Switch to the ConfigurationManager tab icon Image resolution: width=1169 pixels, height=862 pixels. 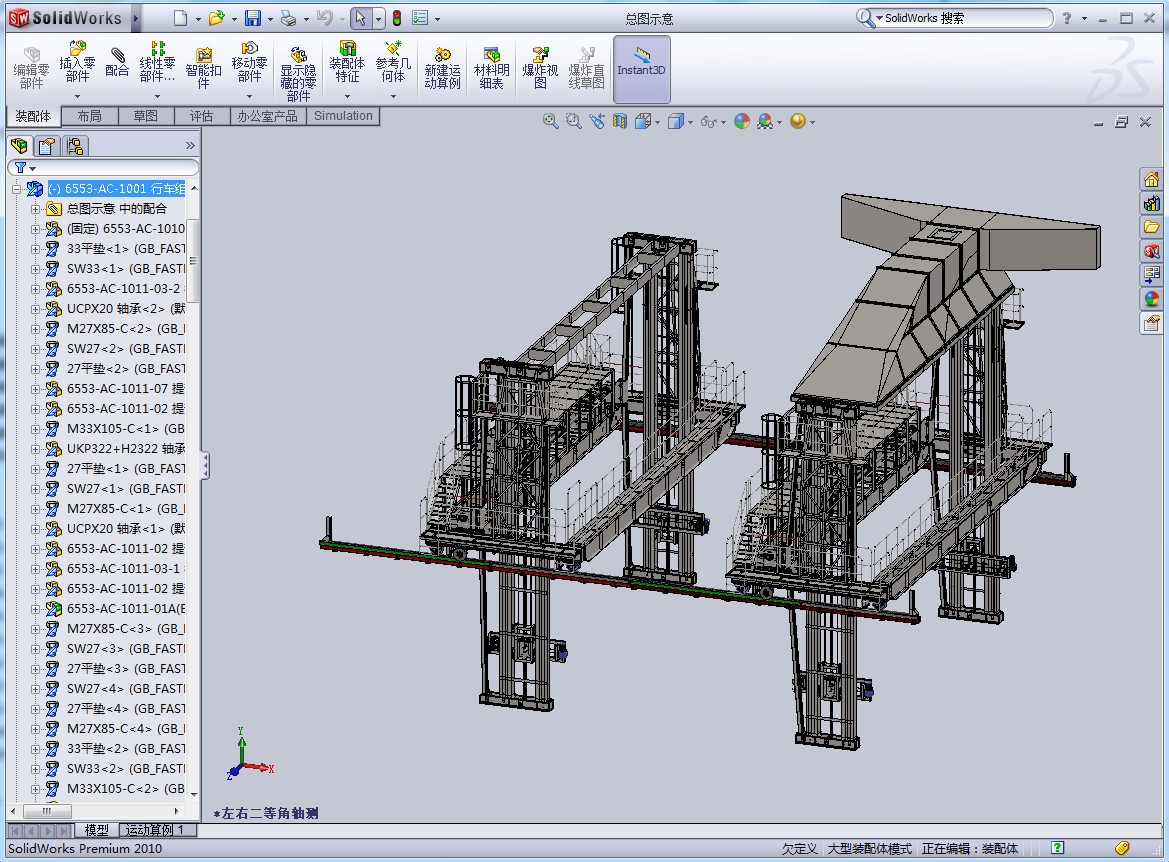click(x=75, y=146)
